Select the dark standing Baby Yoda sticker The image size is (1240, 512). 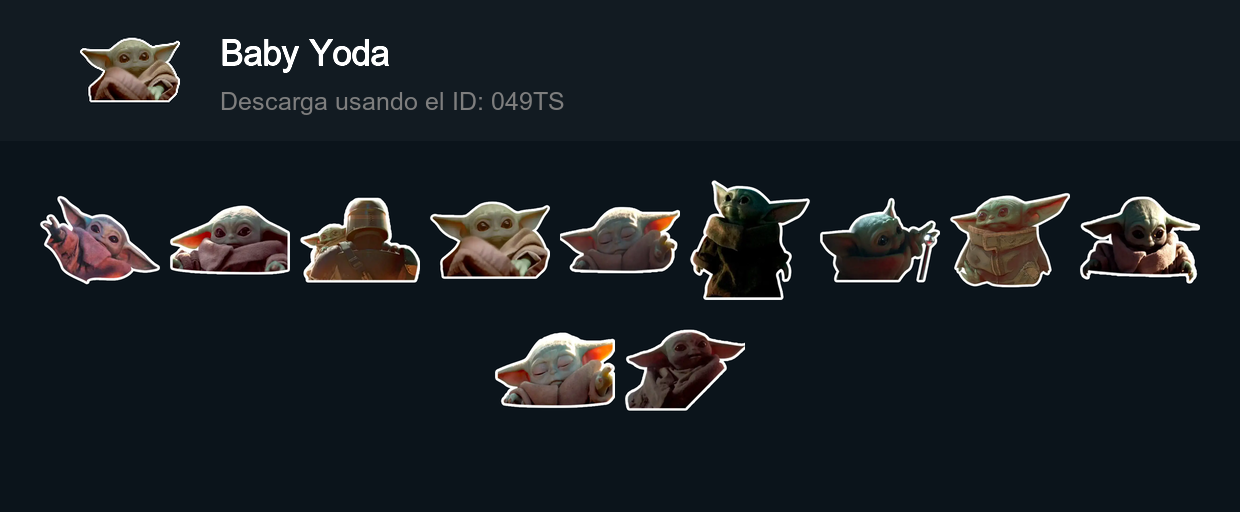click(x=750, y=240)
